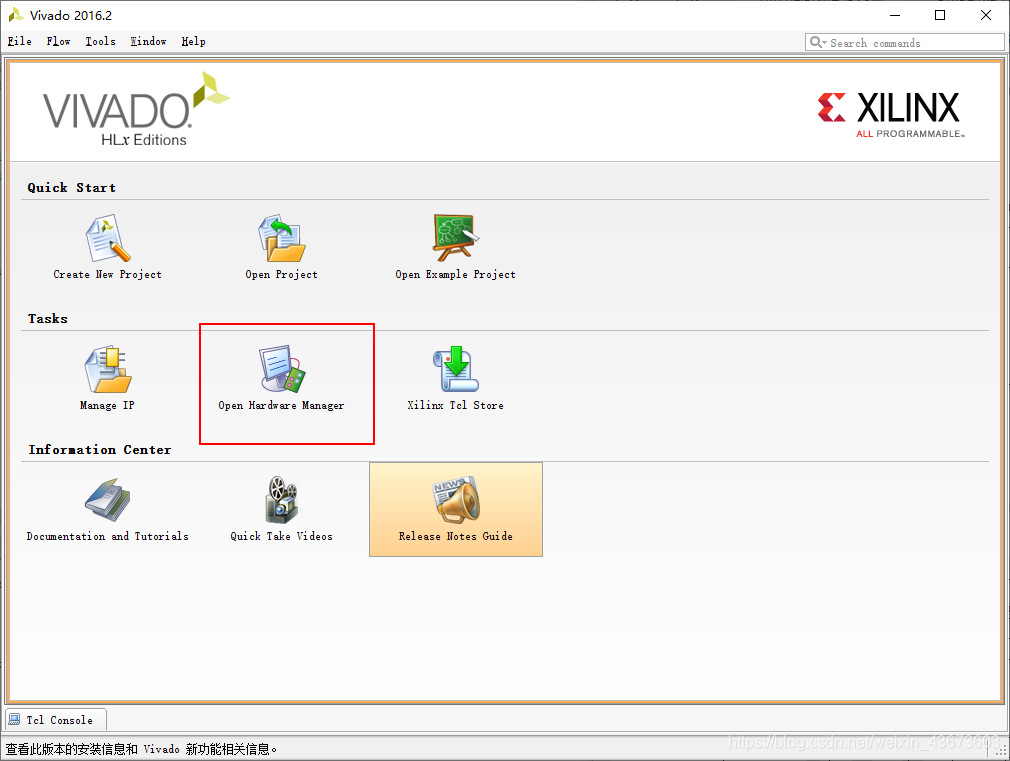Viewport: 1010px width, 761px height.
Task: Click the Documentation and Tutorials book icon
Action: (x=108, y=500)
